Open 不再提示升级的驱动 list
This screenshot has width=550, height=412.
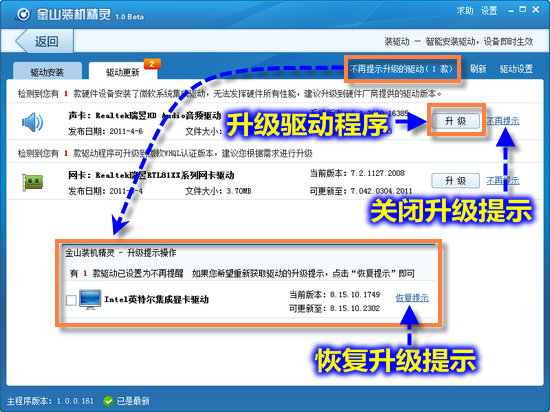(401, 69)
